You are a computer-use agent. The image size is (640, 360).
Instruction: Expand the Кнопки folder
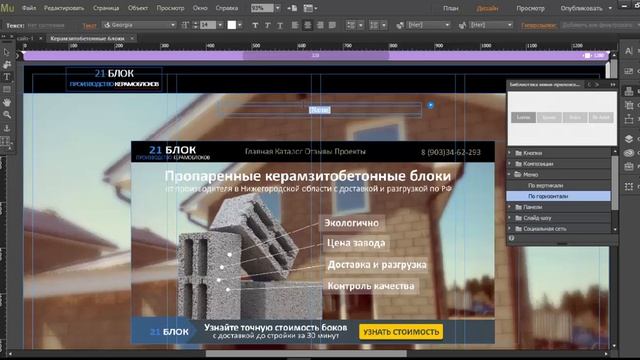[x=509, y=153]
